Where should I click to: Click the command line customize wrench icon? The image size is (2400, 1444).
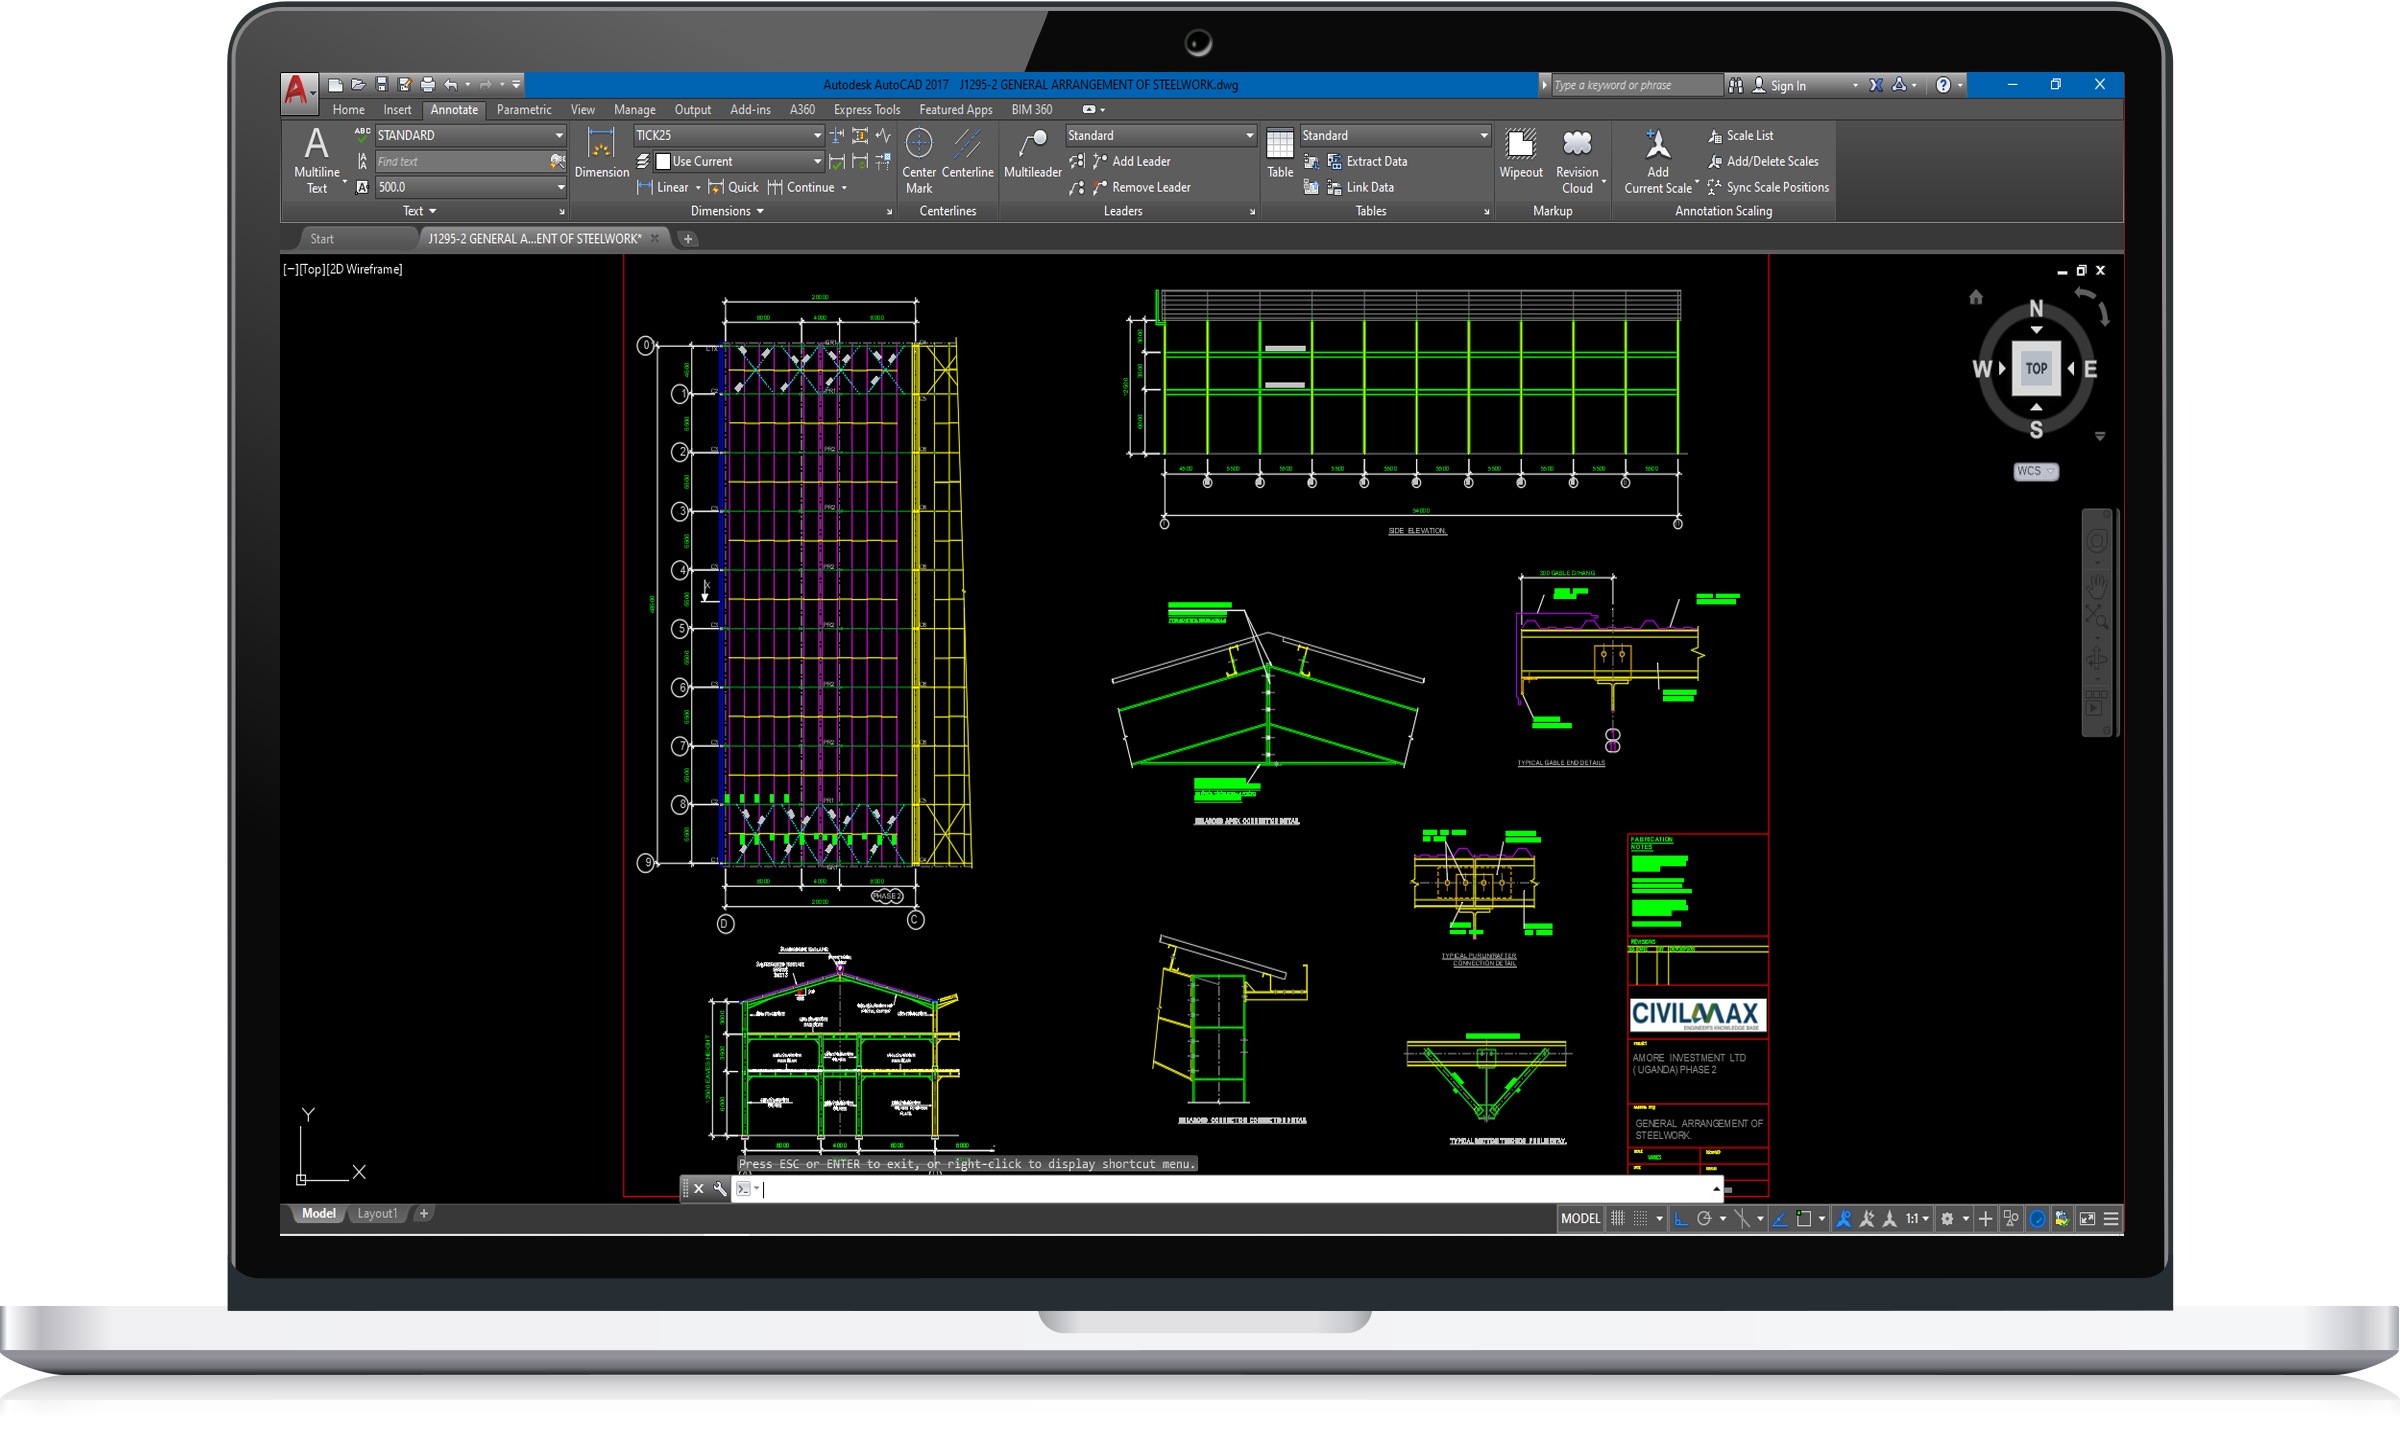coord(720,1189)
